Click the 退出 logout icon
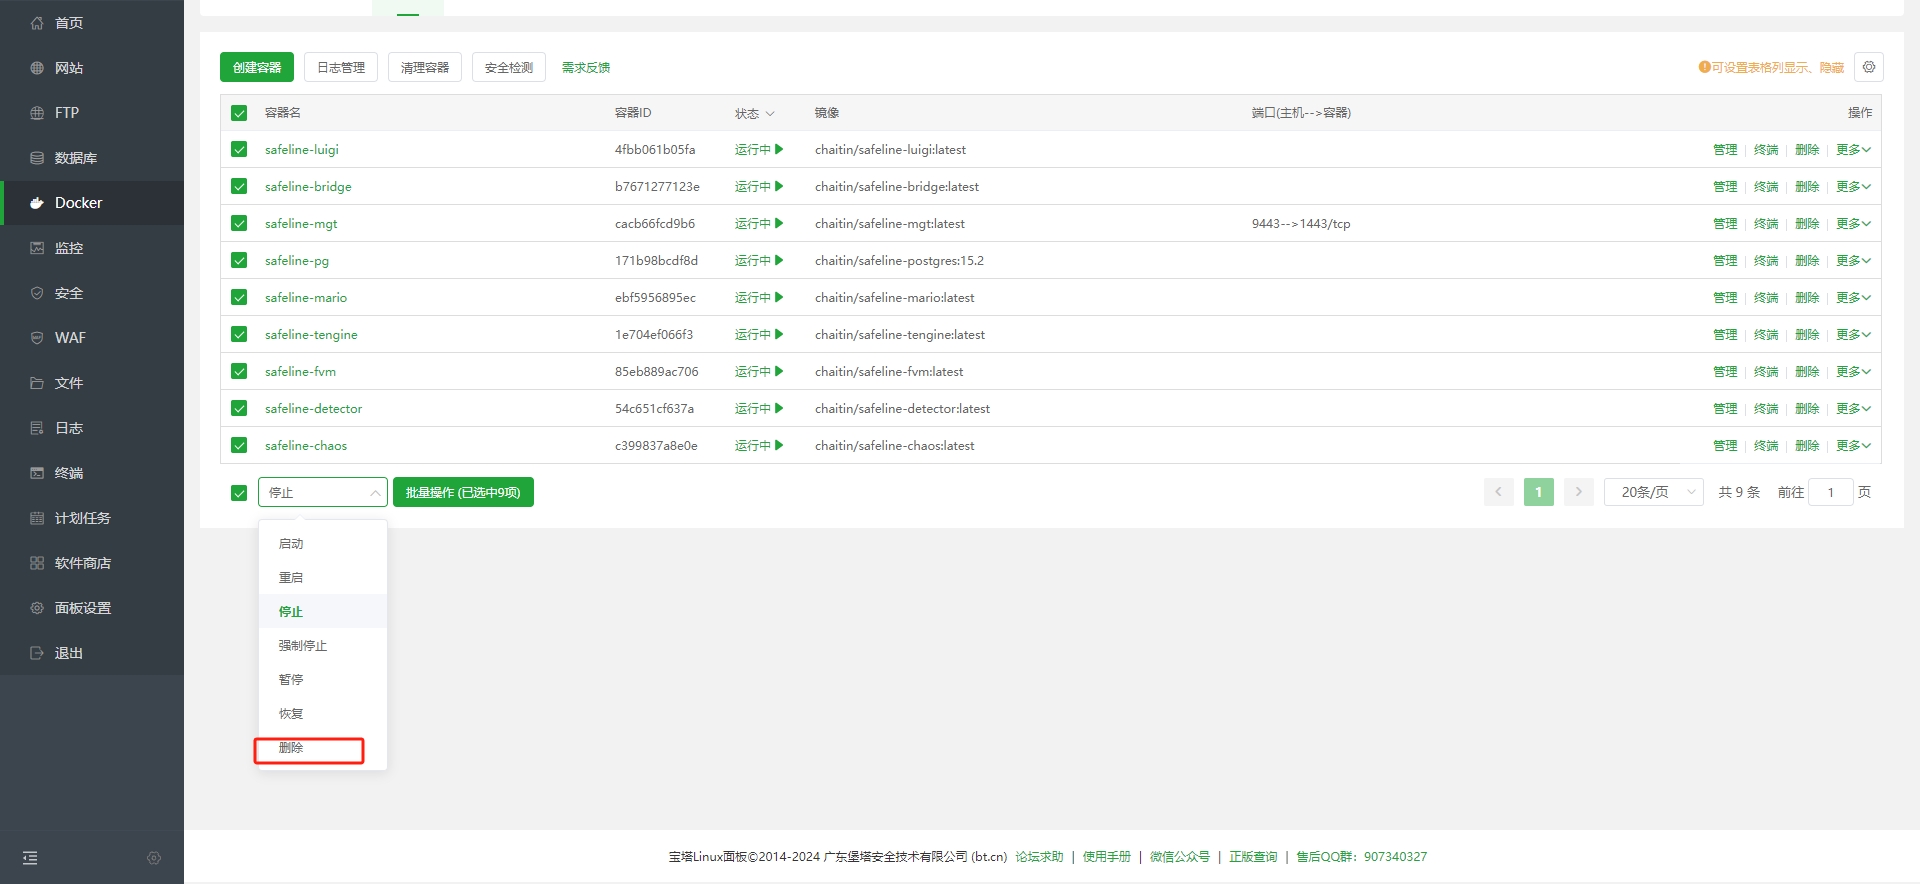Image resolution: width=1920 pixels, height=884 pixels. pos(37,653)
